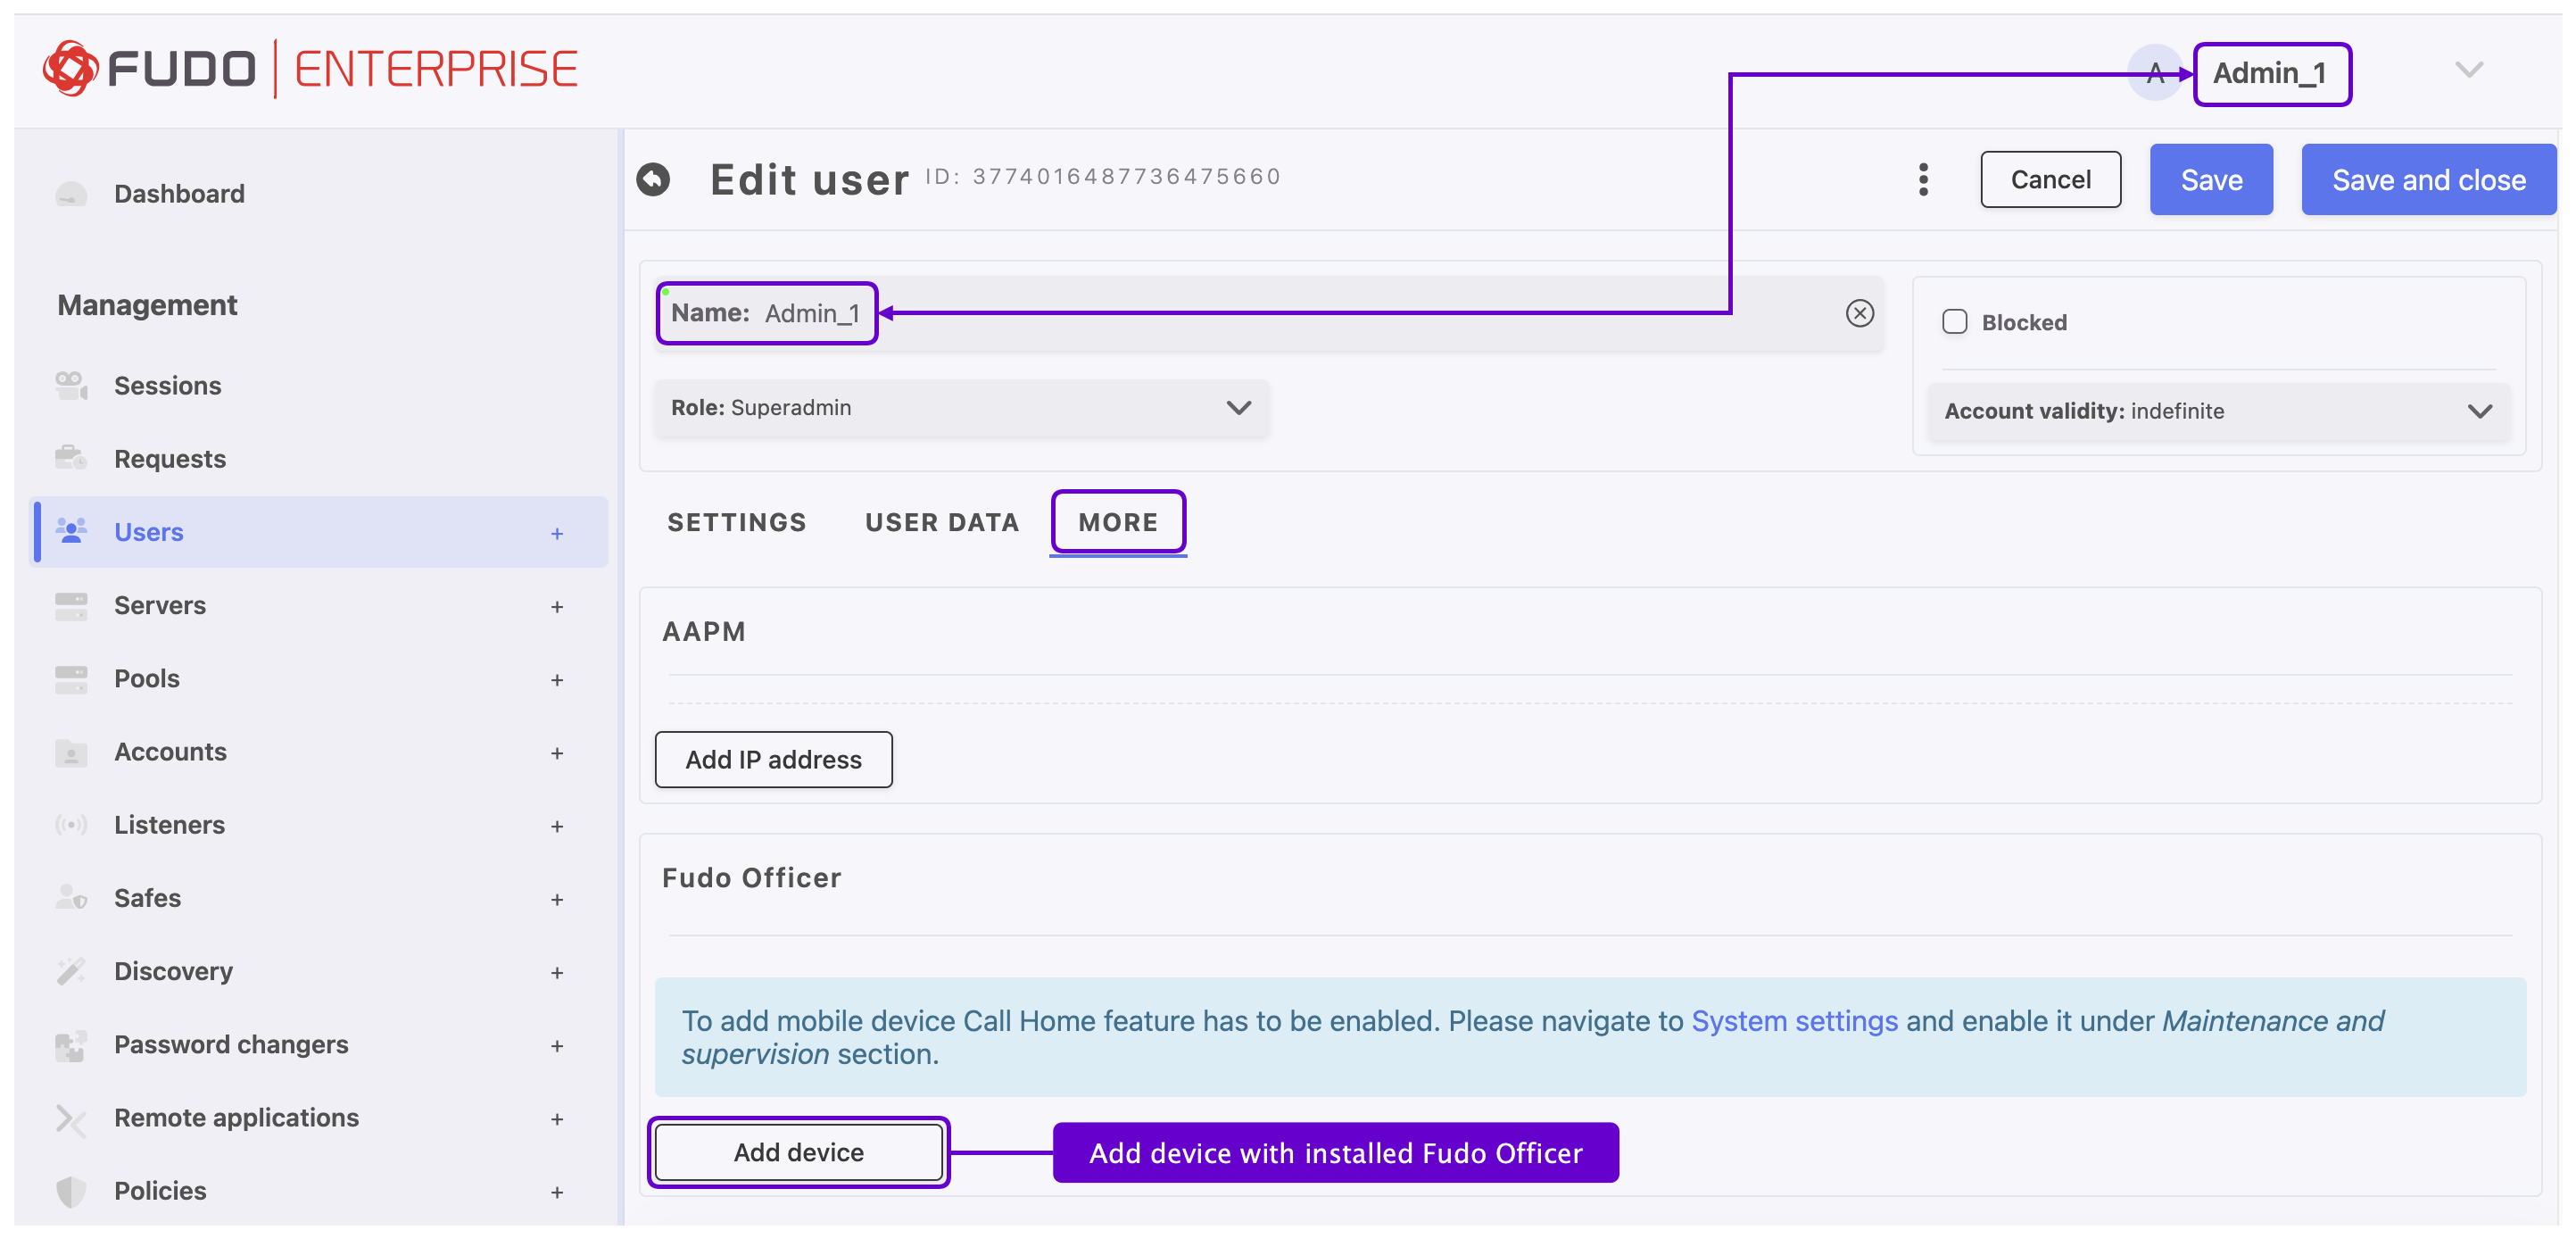Switch to the SETTINGS tab

[737, 522]
